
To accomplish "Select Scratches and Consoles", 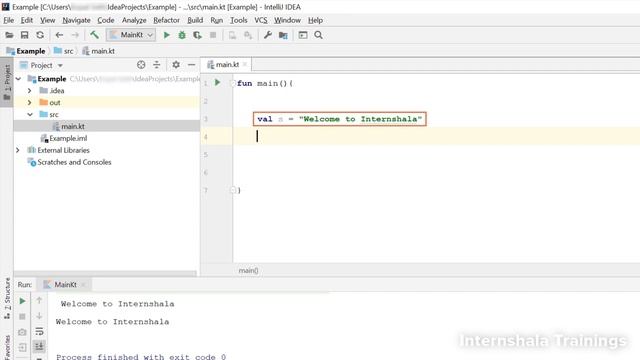I will pyautogui.click(x=69, y=162).
